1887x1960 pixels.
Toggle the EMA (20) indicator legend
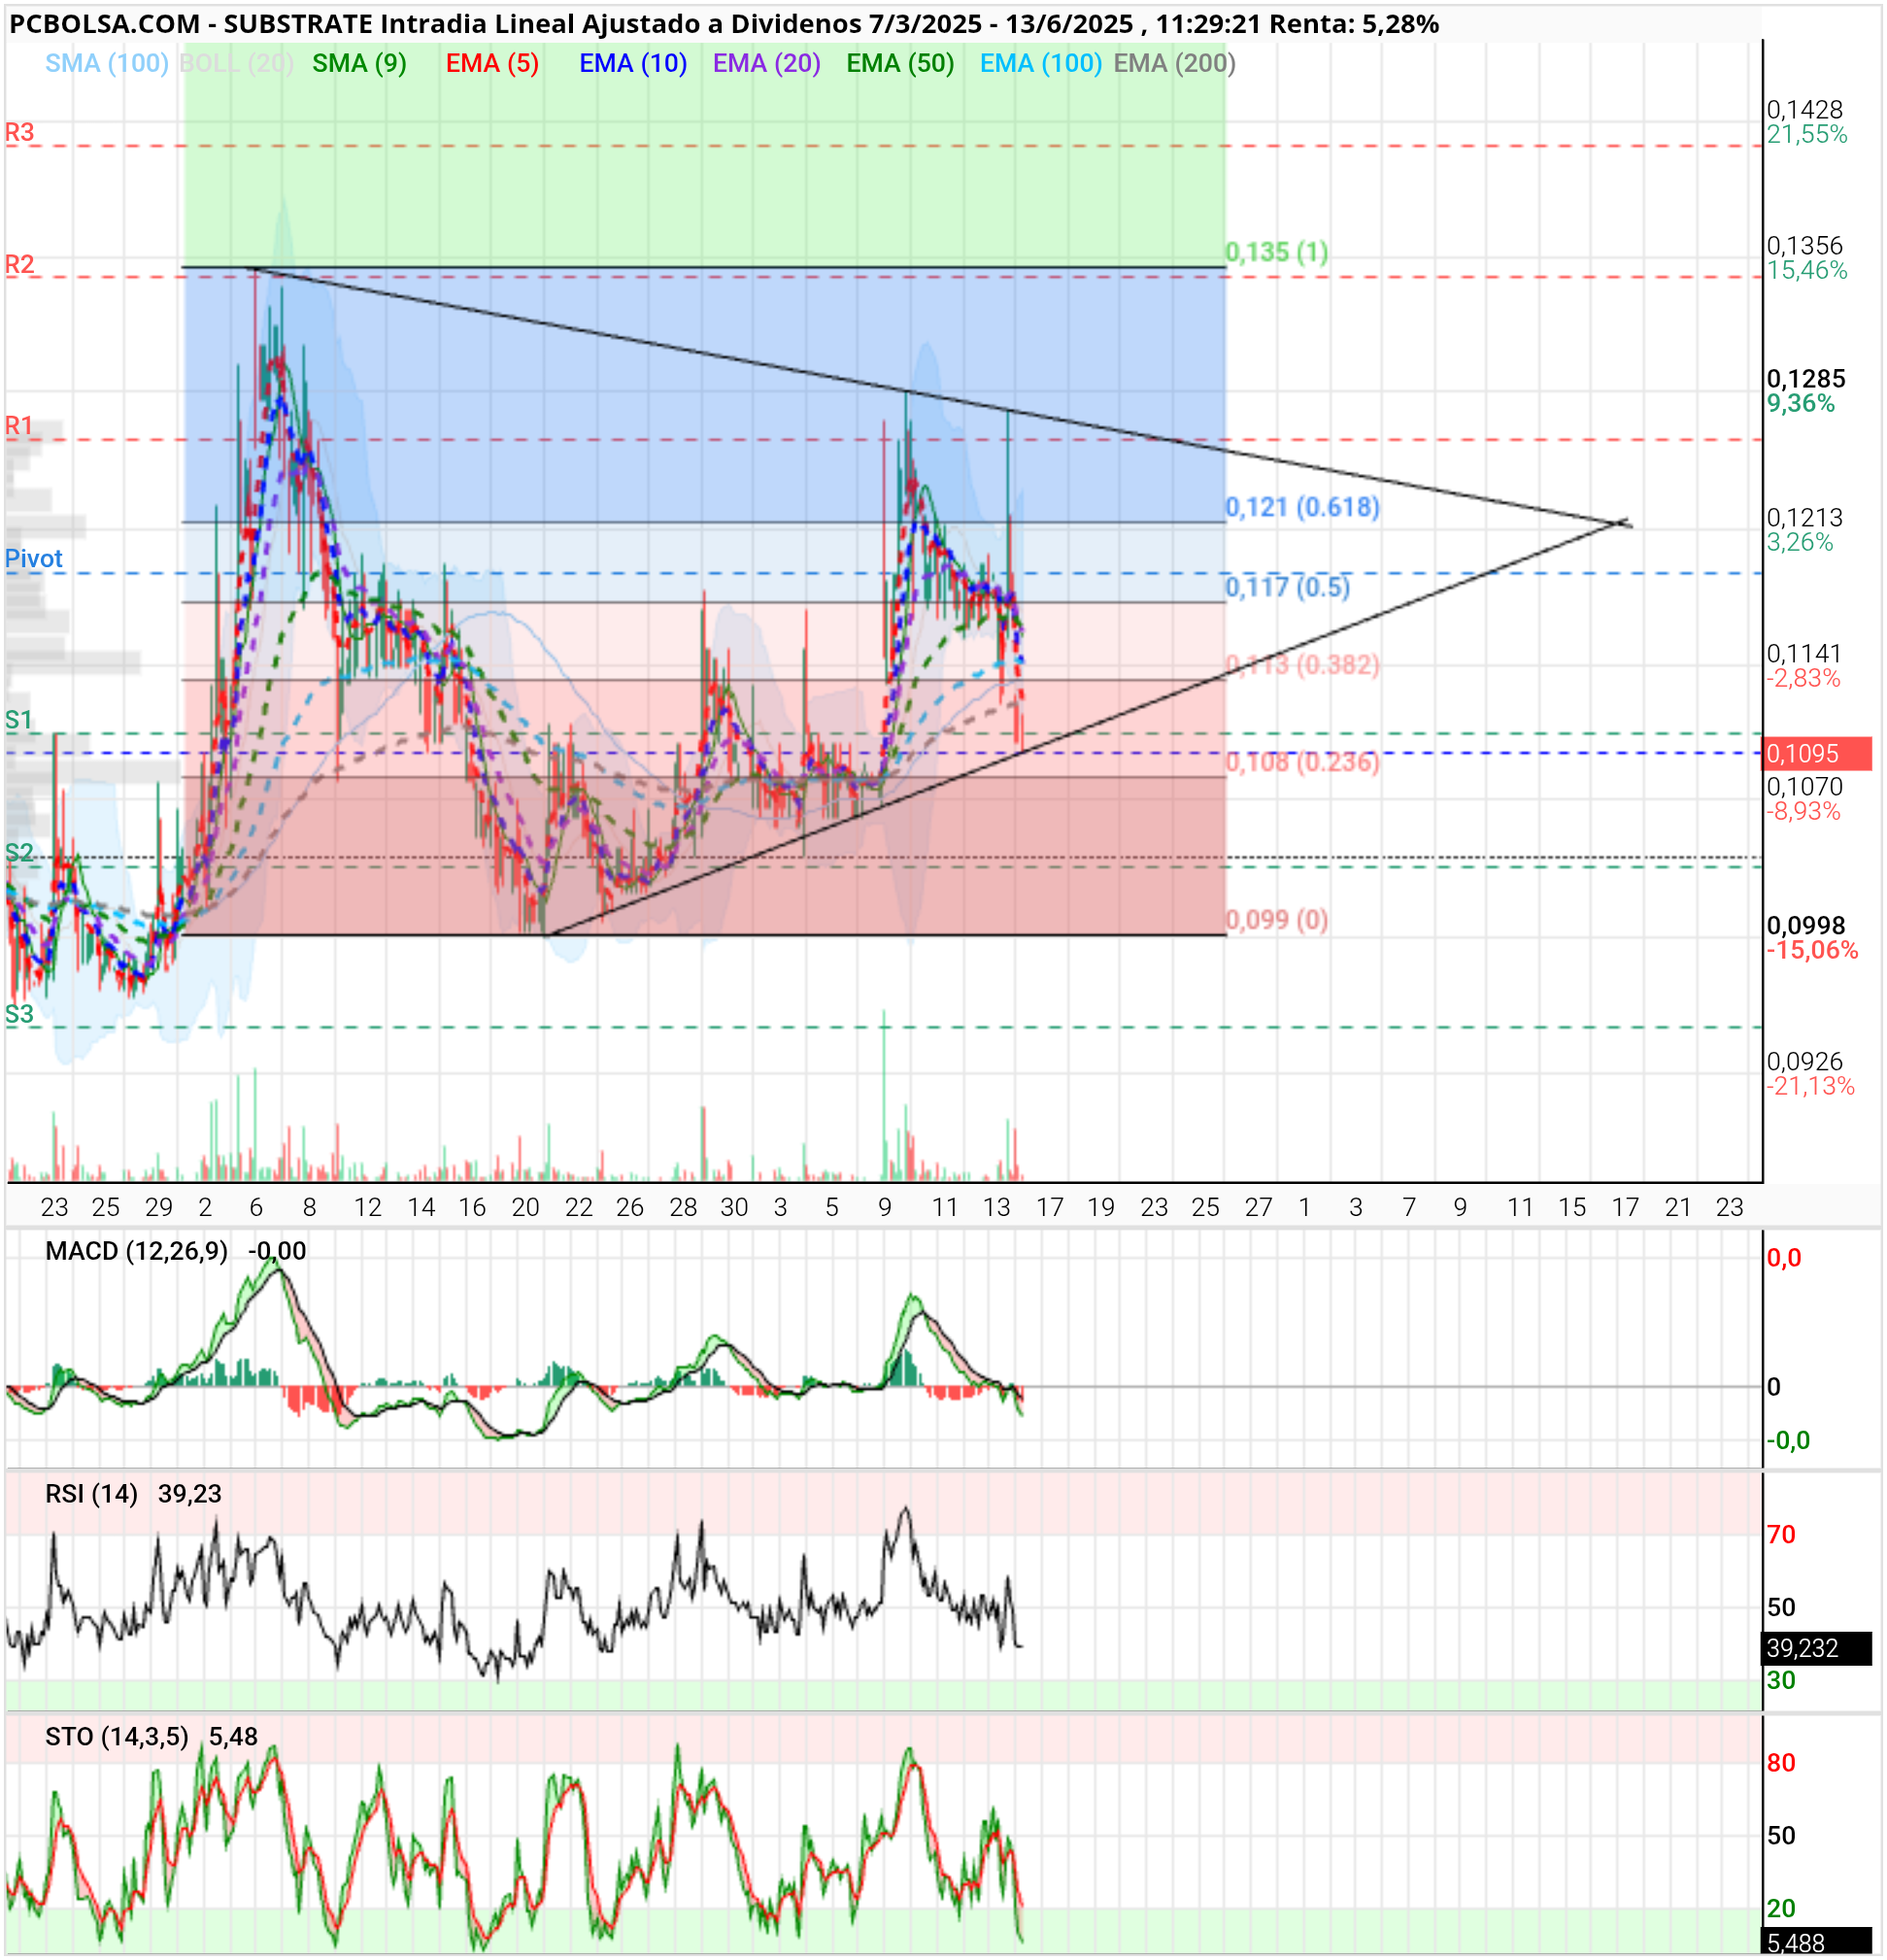point(766,64)
